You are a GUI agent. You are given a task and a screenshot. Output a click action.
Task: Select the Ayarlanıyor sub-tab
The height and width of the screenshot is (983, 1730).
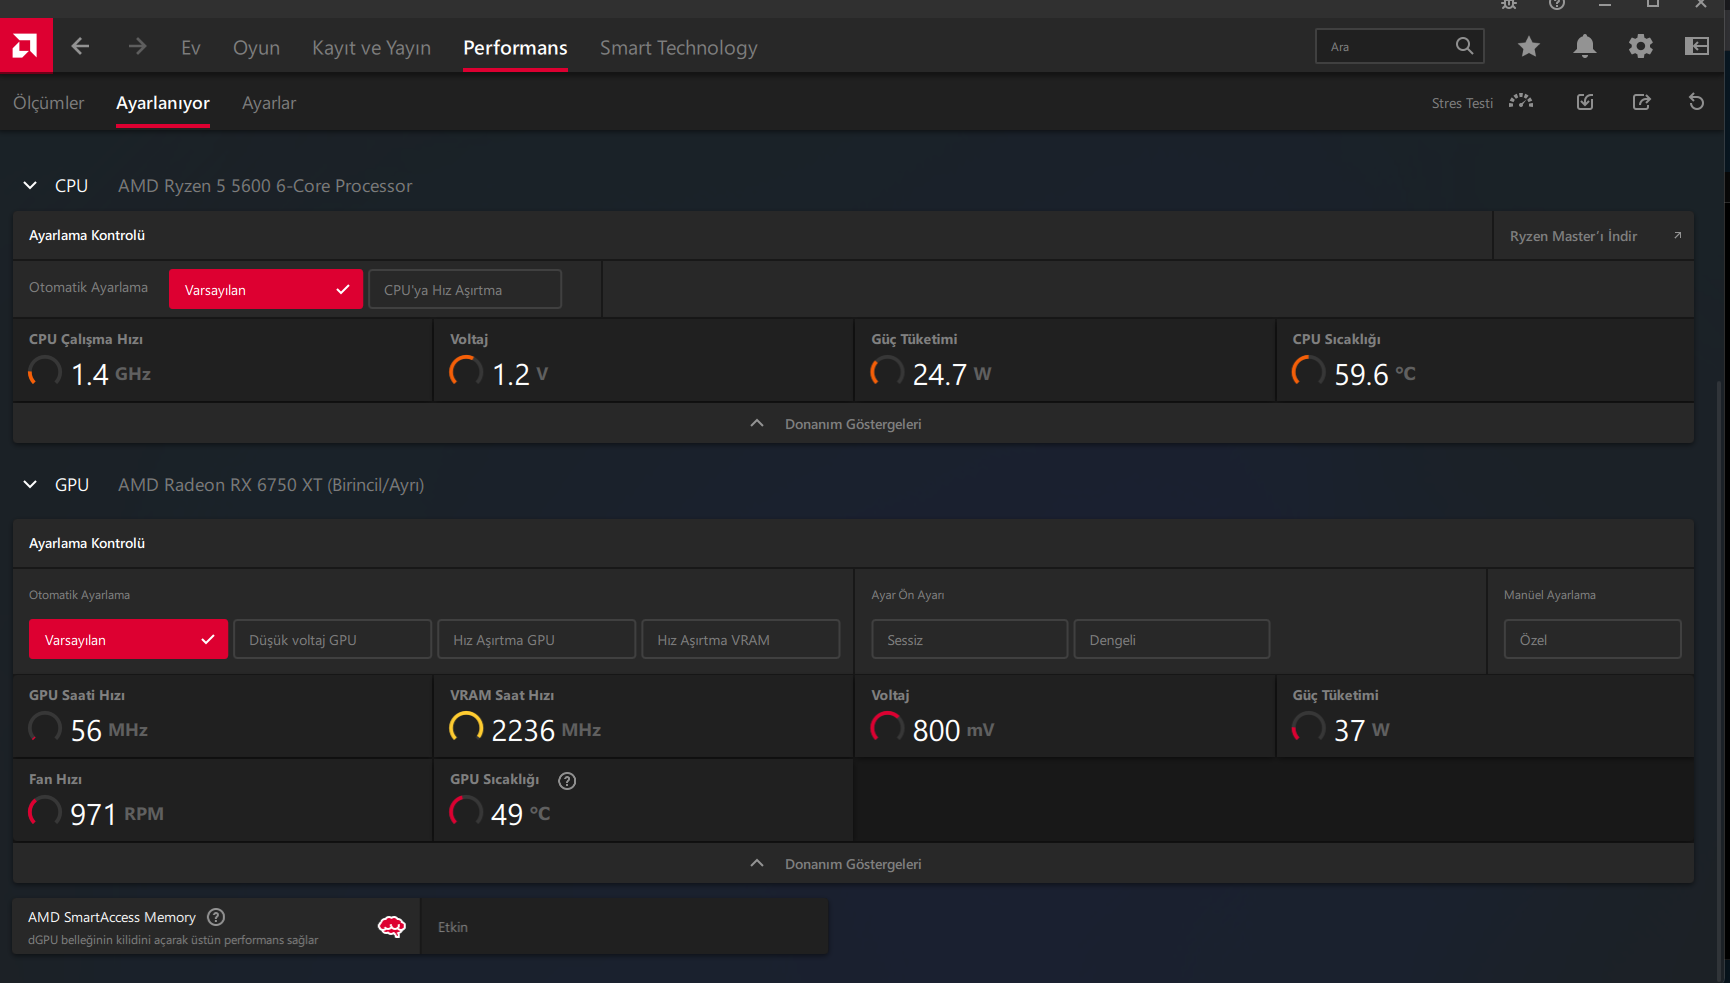tap(163, 103)
